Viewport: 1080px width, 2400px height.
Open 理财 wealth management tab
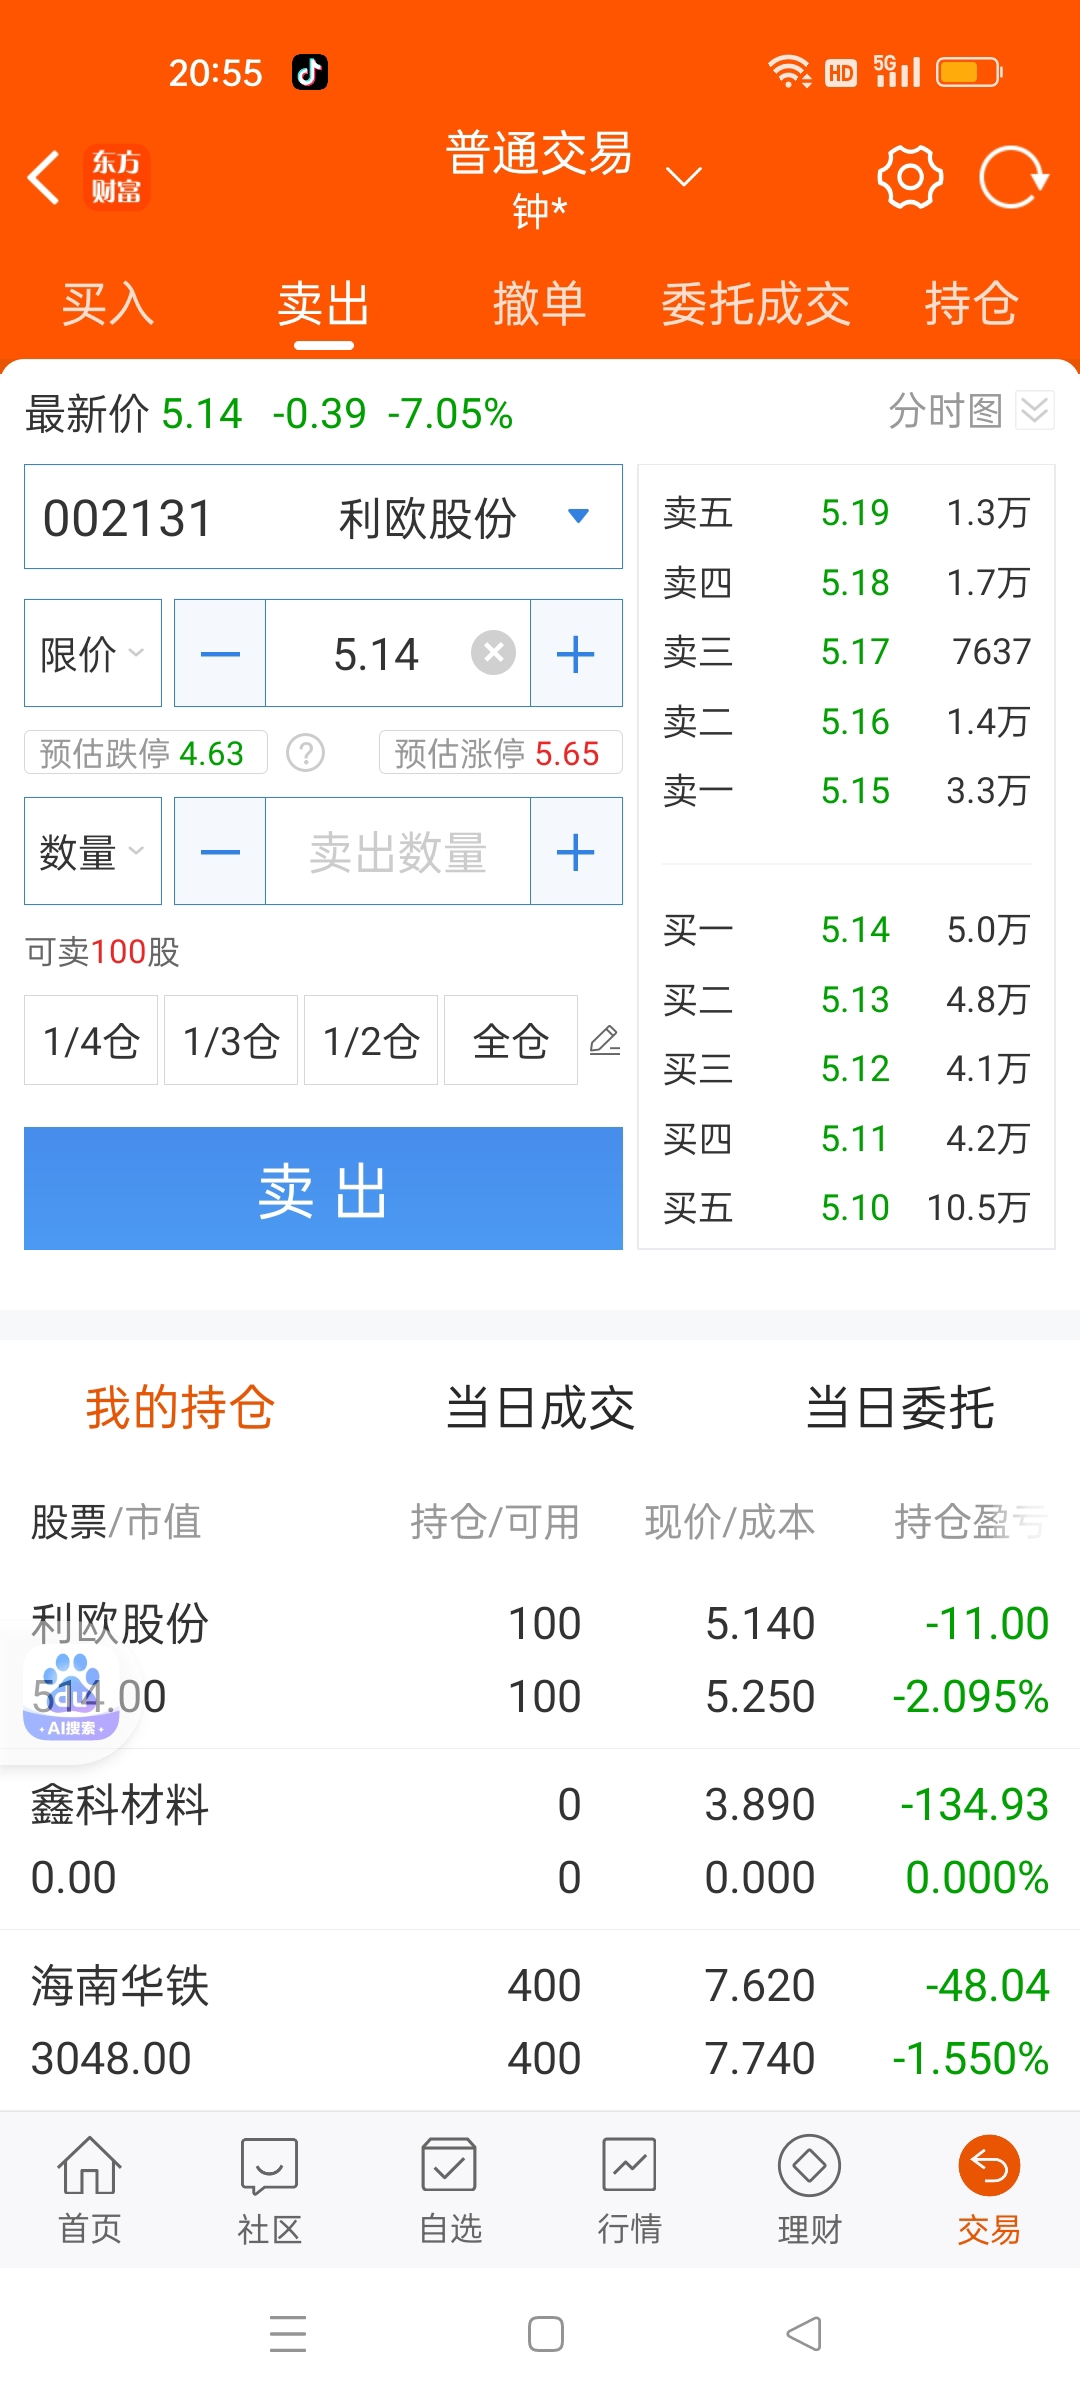(809, 2190)
